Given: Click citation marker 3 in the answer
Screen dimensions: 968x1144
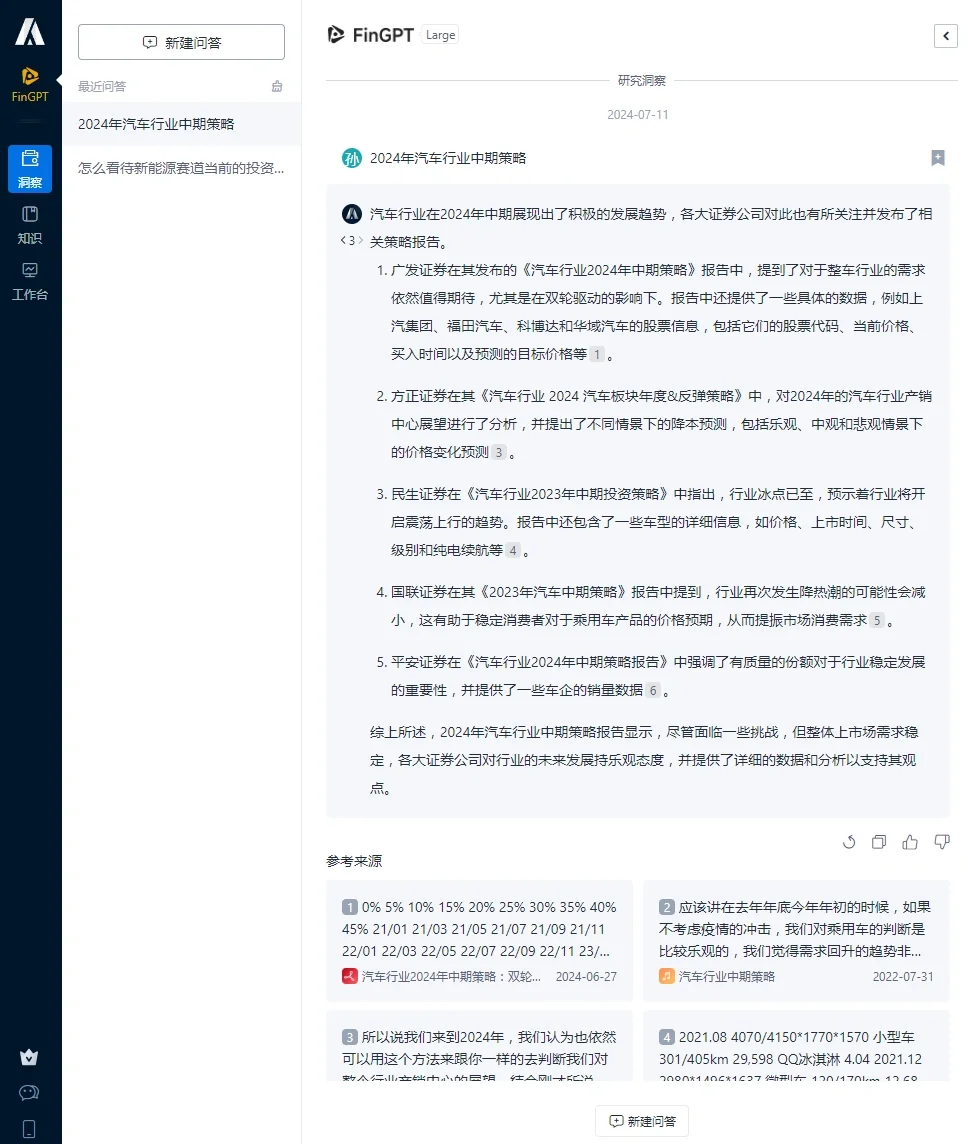Looking at the screenshot, I should point(498,452).
